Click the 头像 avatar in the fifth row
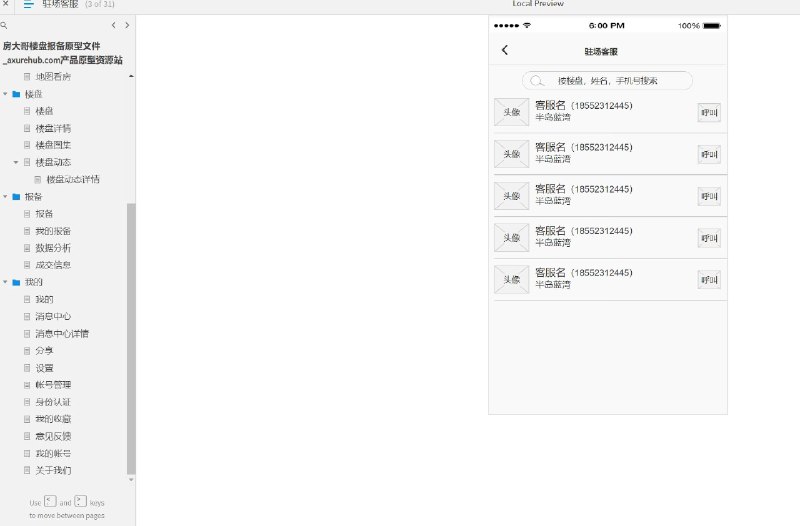The height and width of the screenshot is (526, 800). (x=512, y=280)
